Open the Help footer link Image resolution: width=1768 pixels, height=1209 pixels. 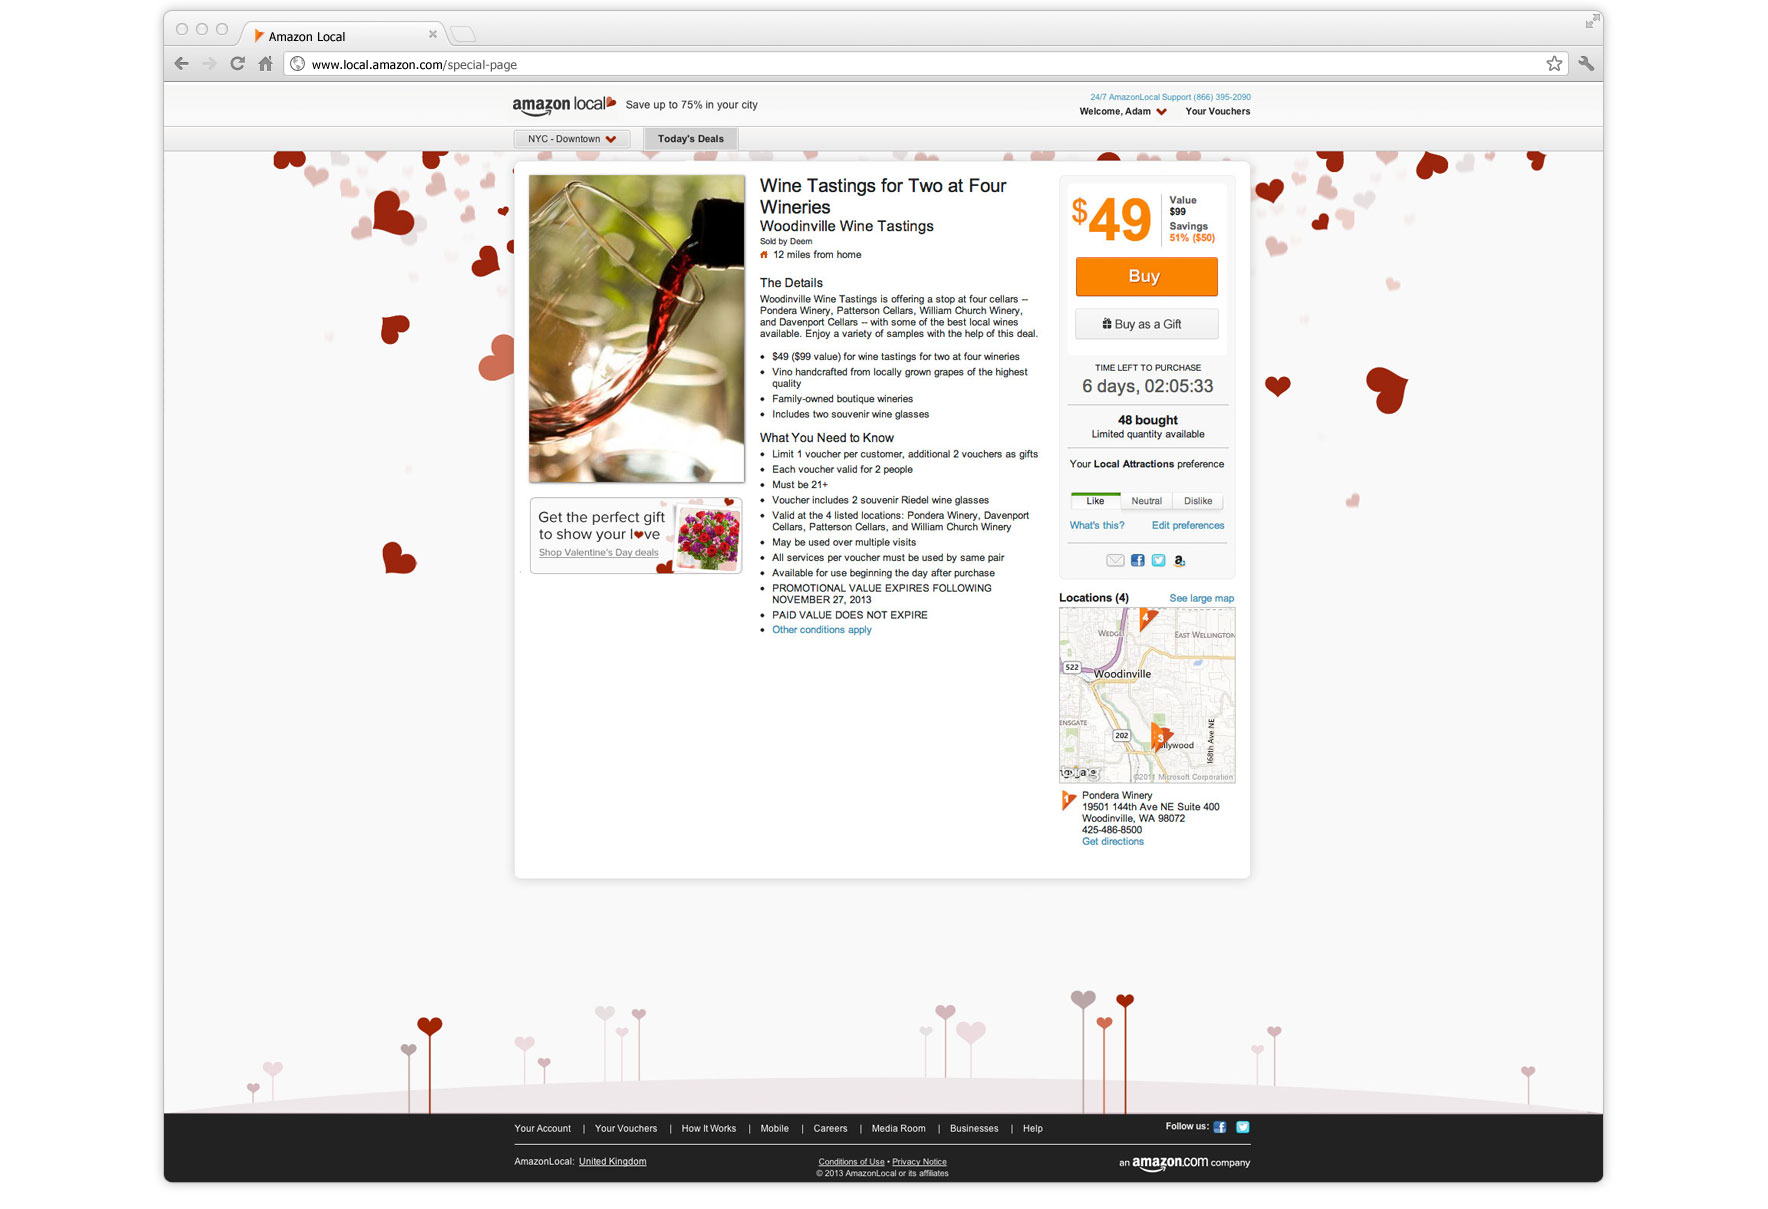click(x=1033, y=1129)
